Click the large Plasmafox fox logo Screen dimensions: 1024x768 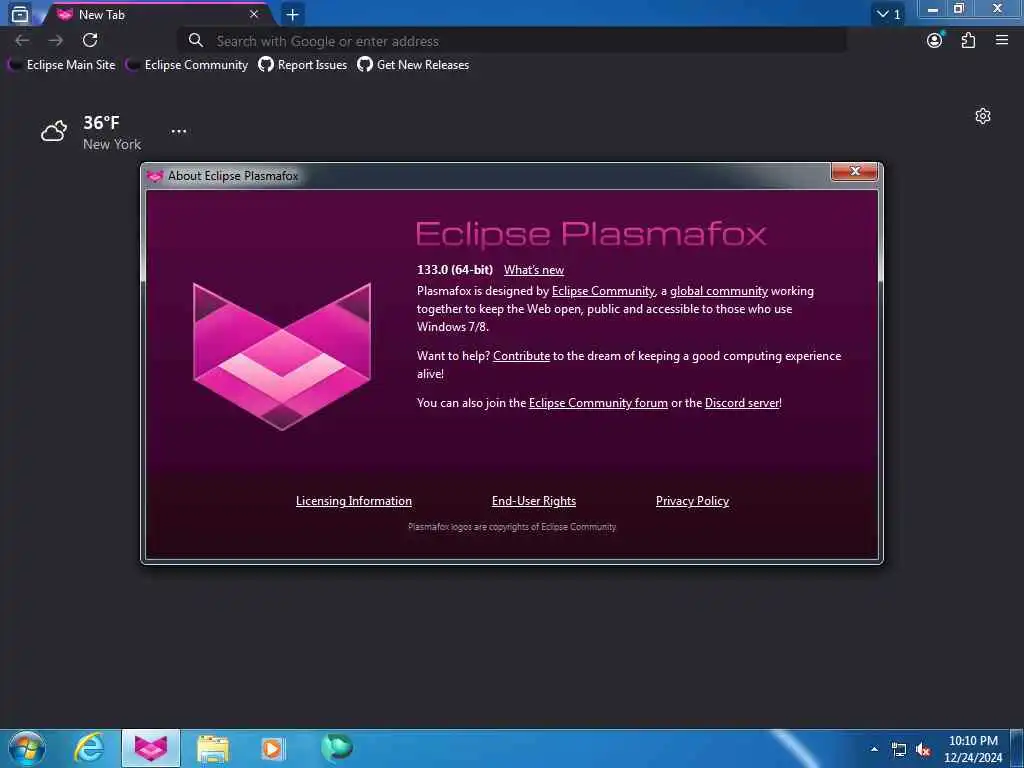[282, 357]
